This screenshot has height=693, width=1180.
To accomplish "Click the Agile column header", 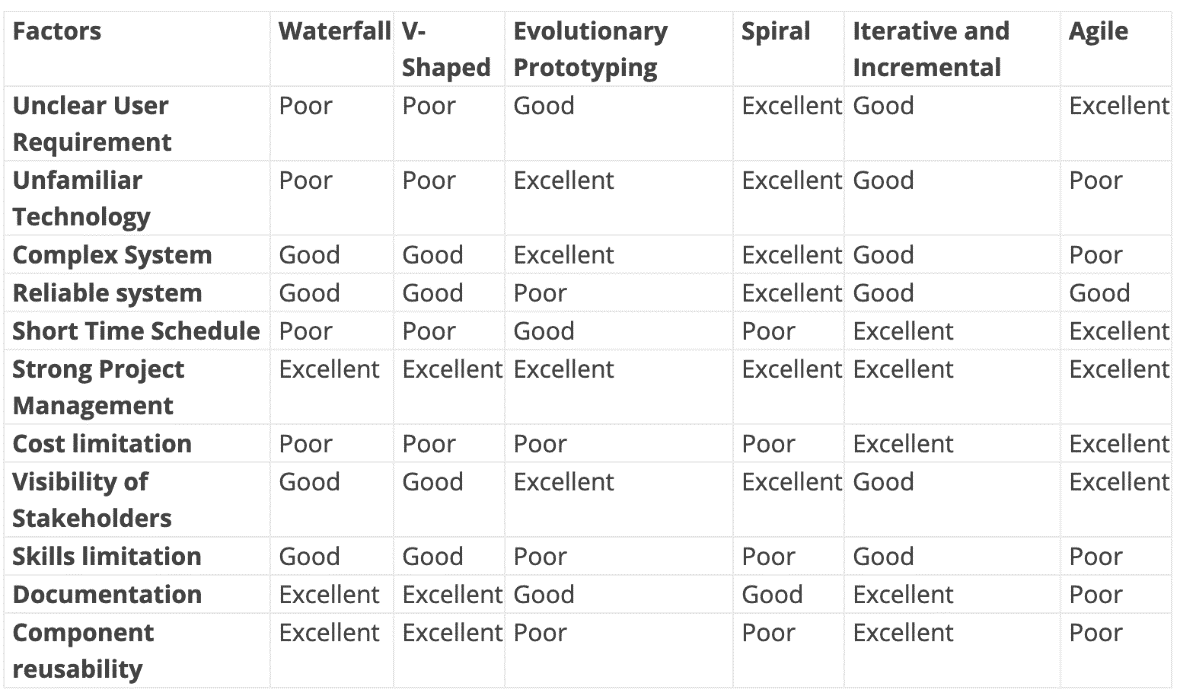I will tap(1098, 31).
